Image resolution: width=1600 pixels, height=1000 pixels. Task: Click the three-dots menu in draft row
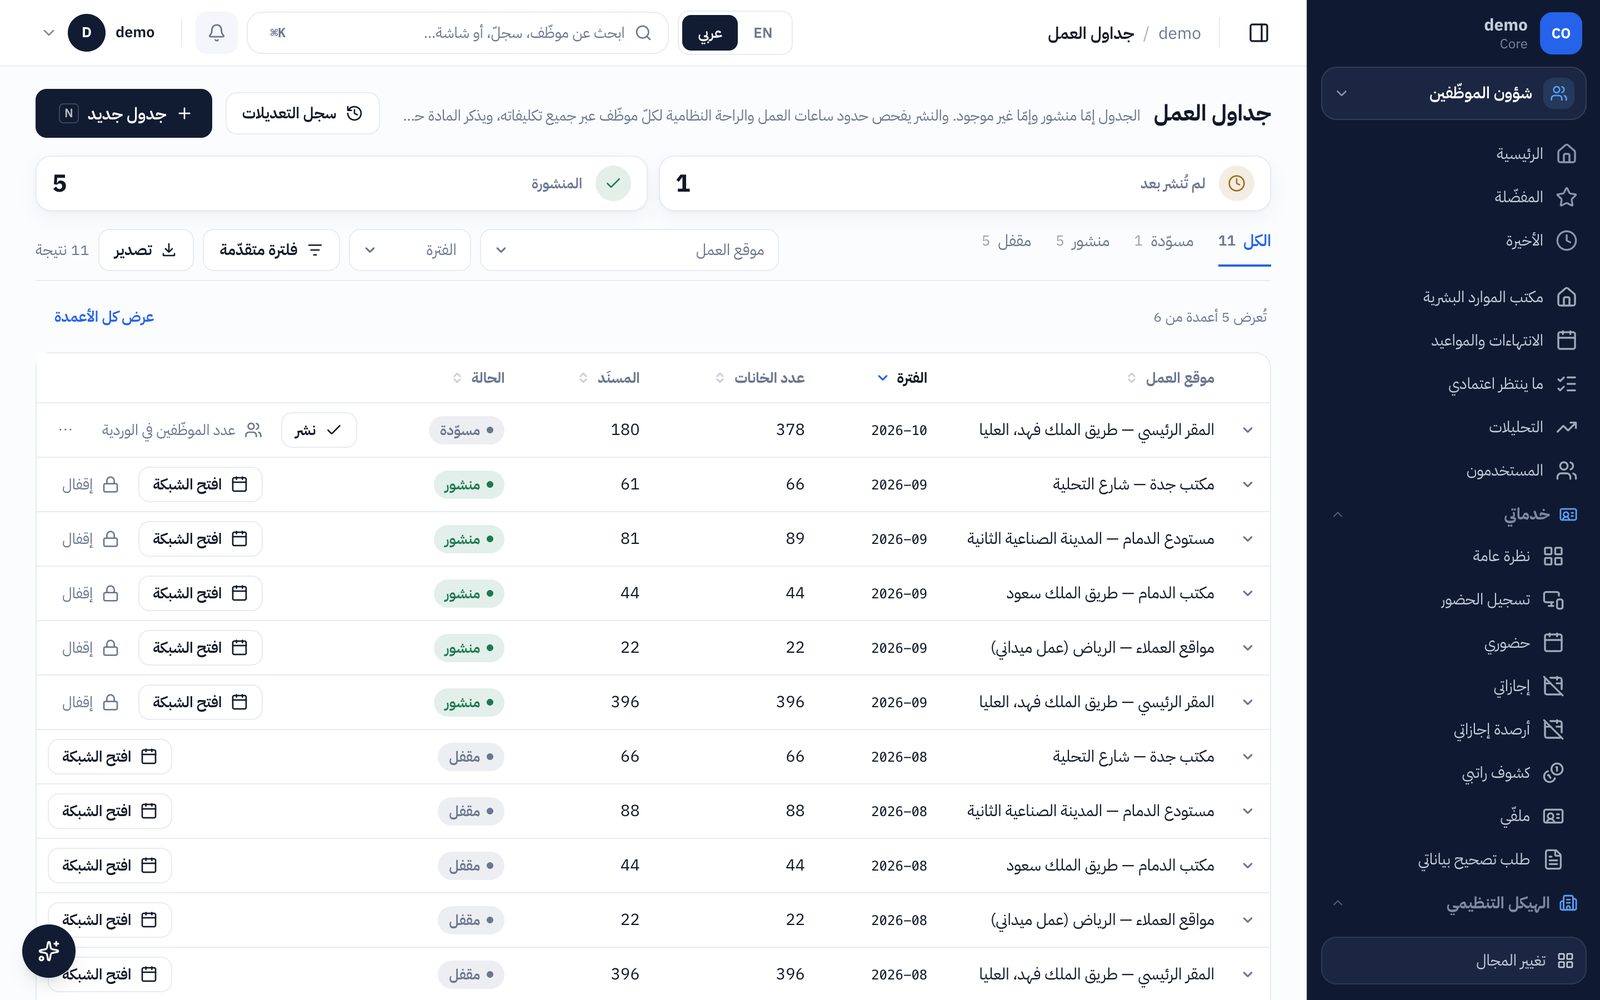(66, 430)
